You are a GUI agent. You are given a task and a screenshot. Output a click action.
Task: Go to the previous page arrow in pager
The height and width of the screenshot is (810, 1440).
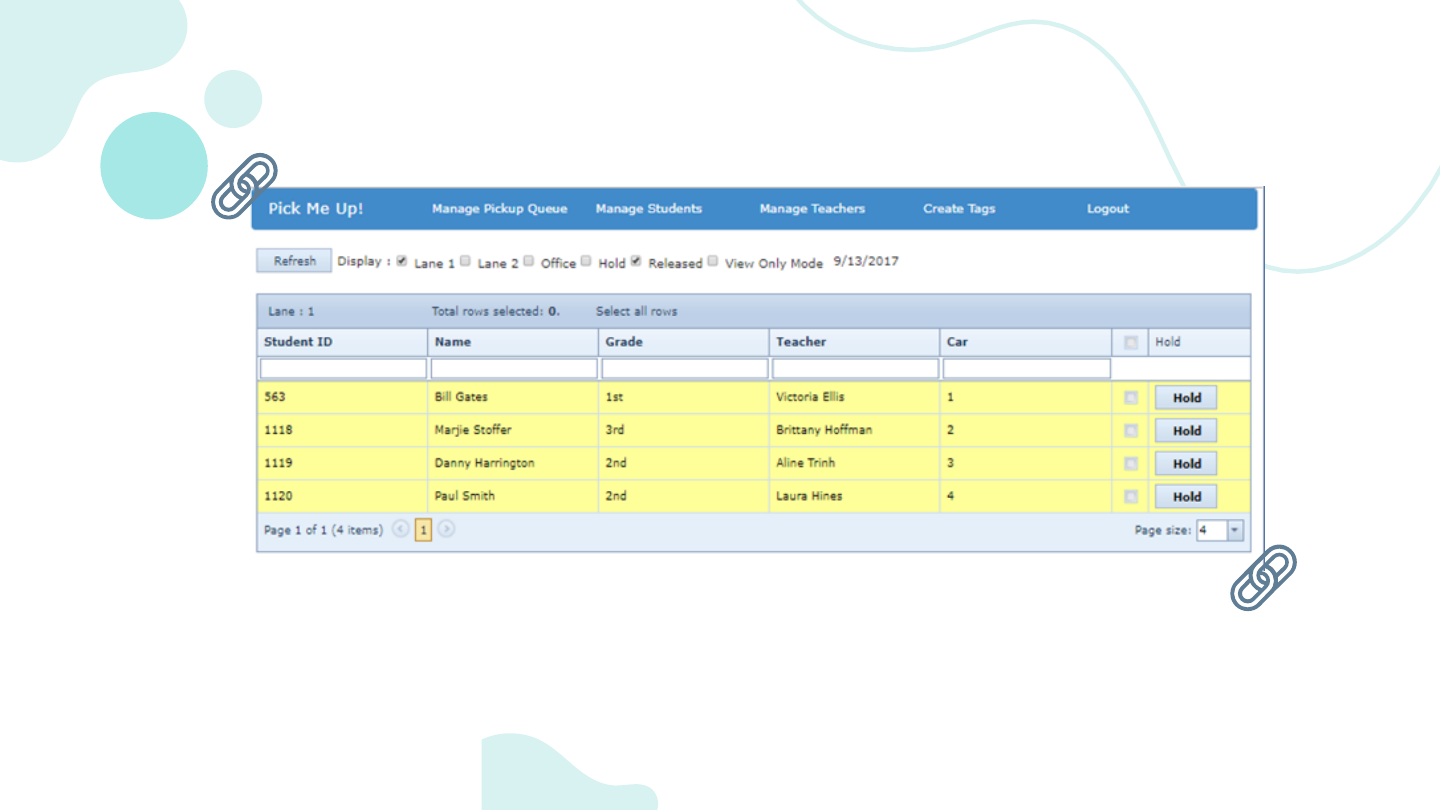pyautogui.click(x=400, y=530)
